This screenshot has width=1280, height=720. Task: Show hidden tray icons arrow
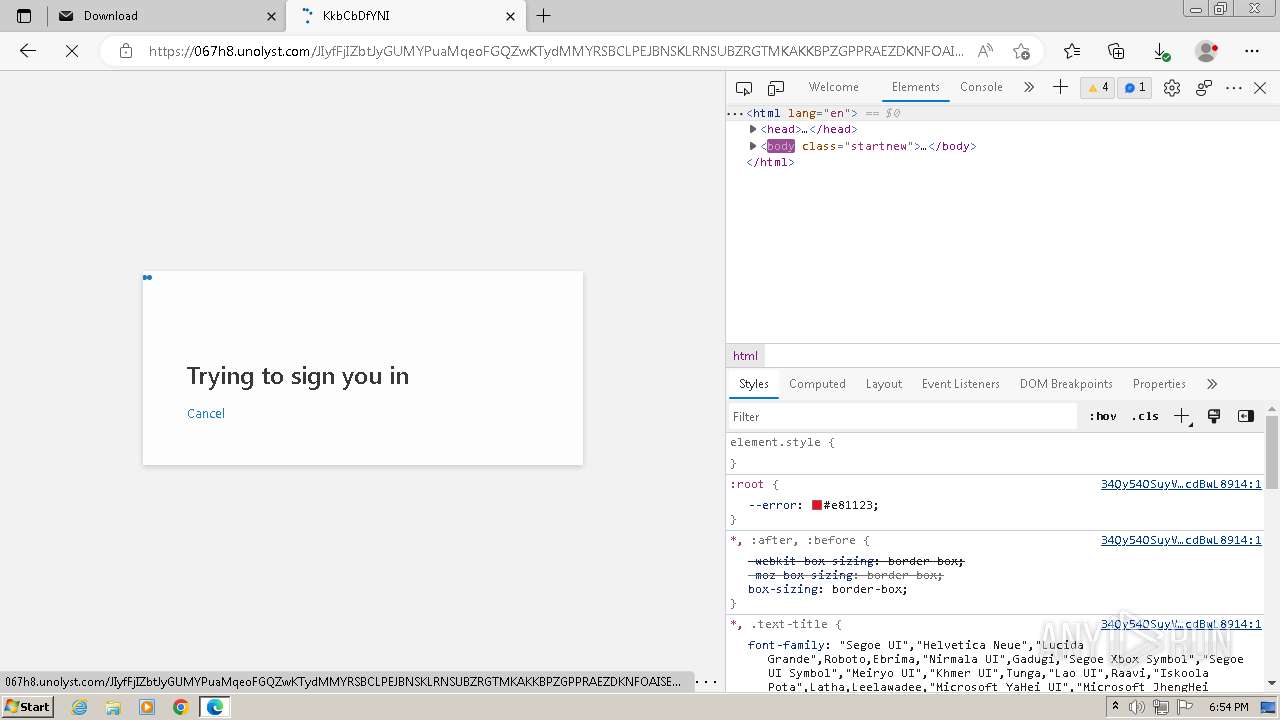(1115, 707)
